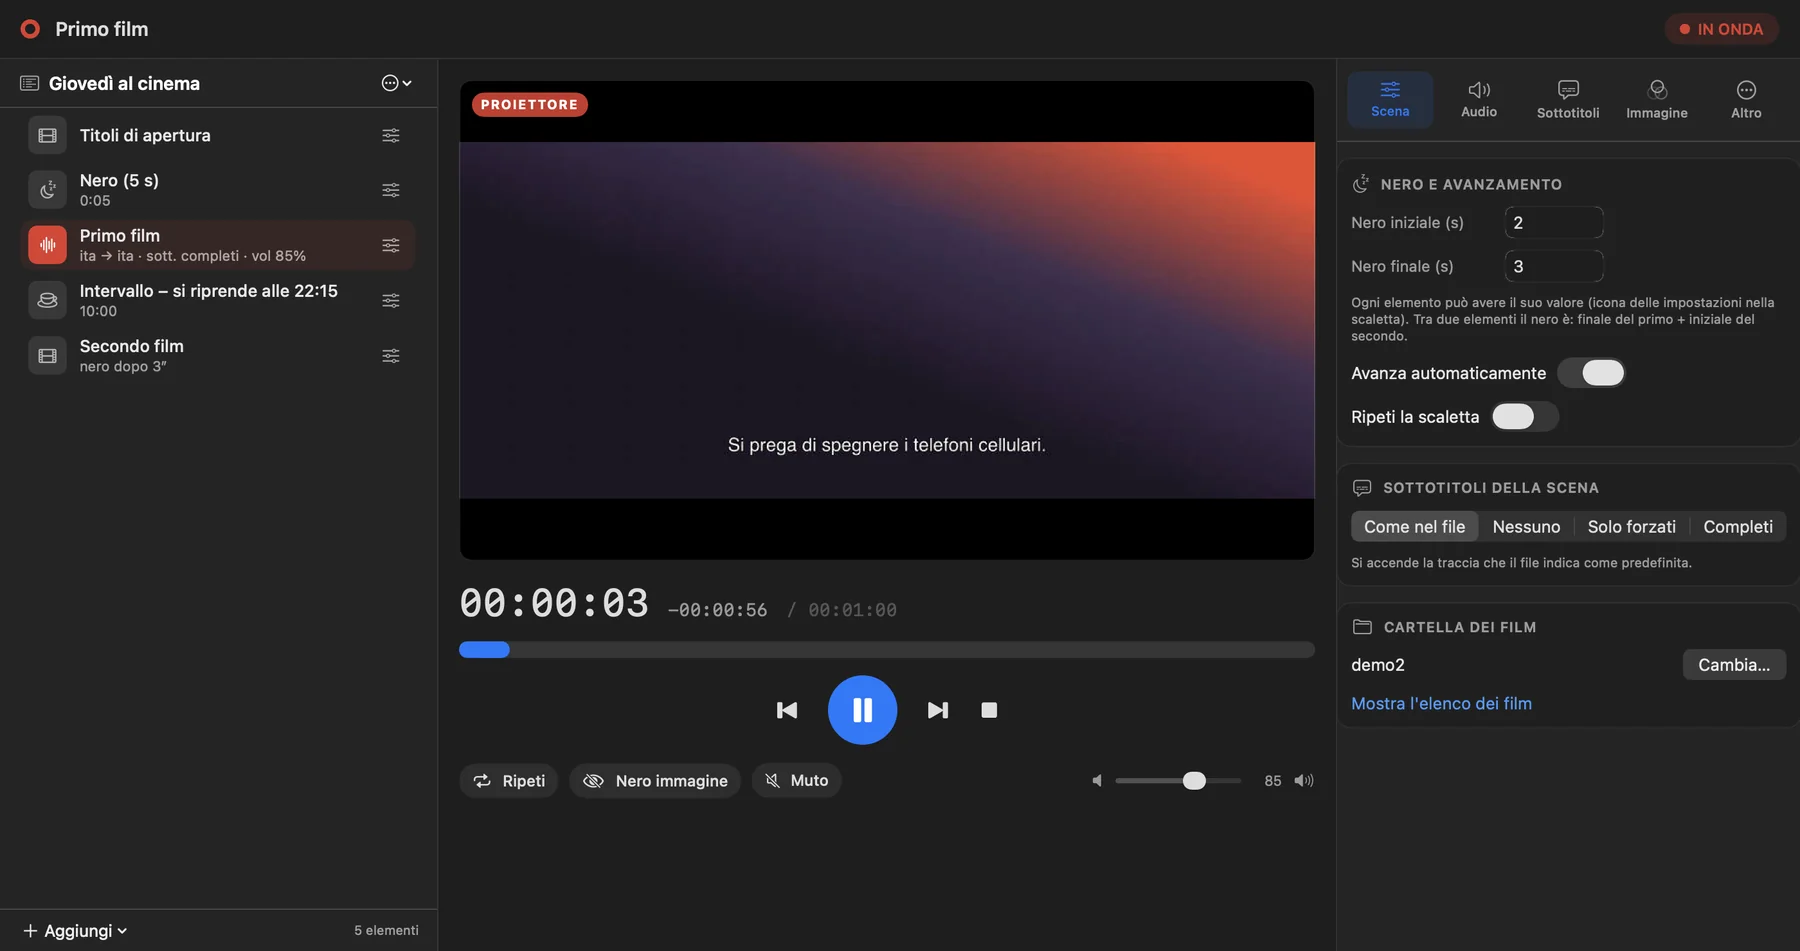
Task: Click the Nero iniziale input field
Action: coord(1554,223)
